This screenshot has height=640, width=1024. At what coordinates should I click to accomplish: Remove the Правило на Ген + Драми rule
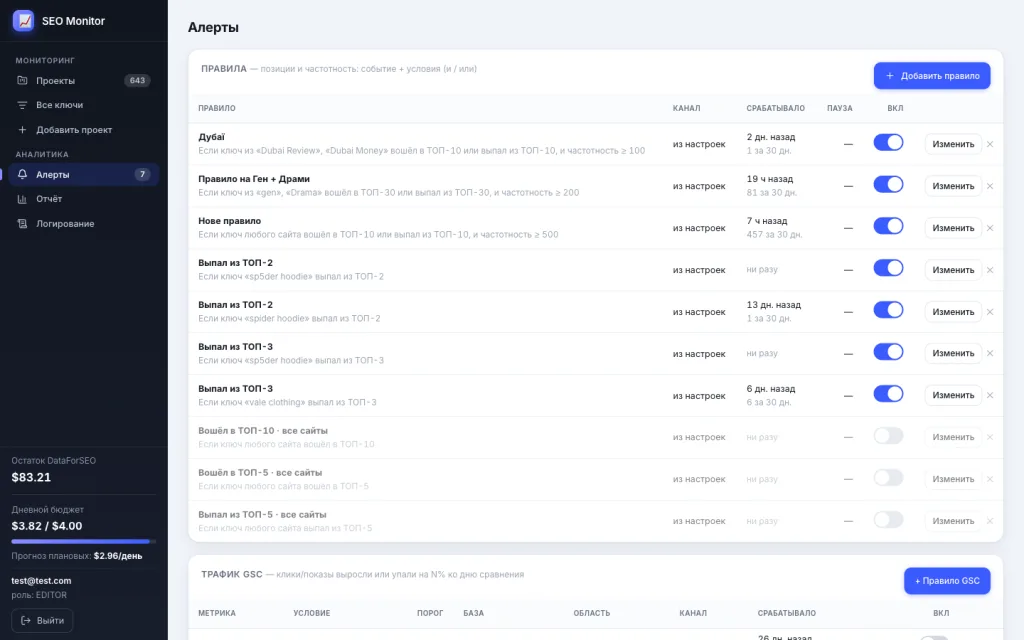coord(990,186)
